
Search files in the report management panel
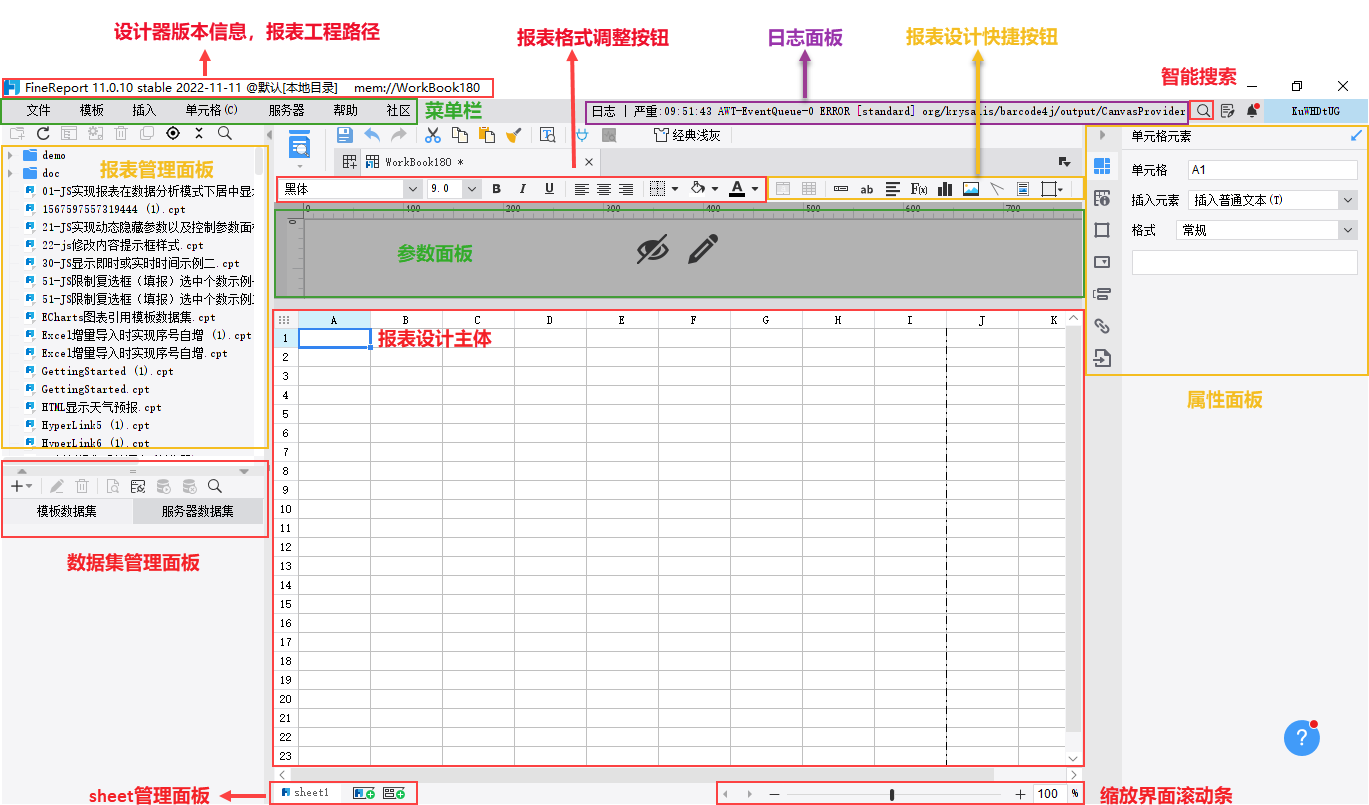point(225,133)
